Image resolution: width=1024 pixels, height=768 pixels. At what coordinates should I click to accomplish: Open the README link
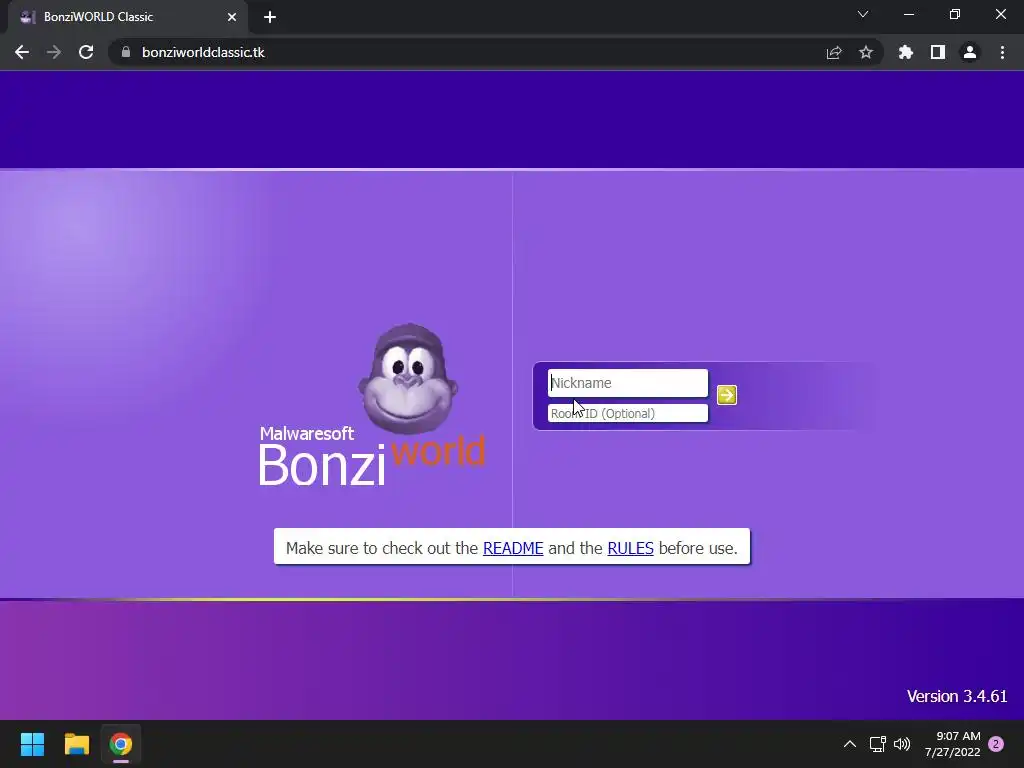click(x=513, y=548)
